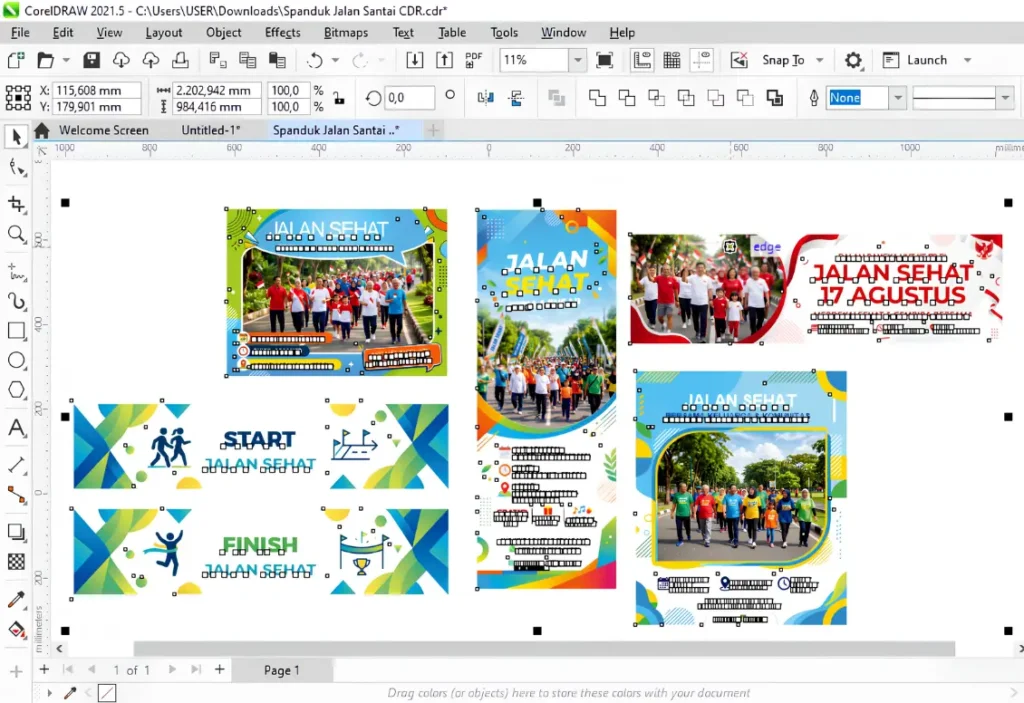
Task: Select the Pick tool
Action: 16,137
